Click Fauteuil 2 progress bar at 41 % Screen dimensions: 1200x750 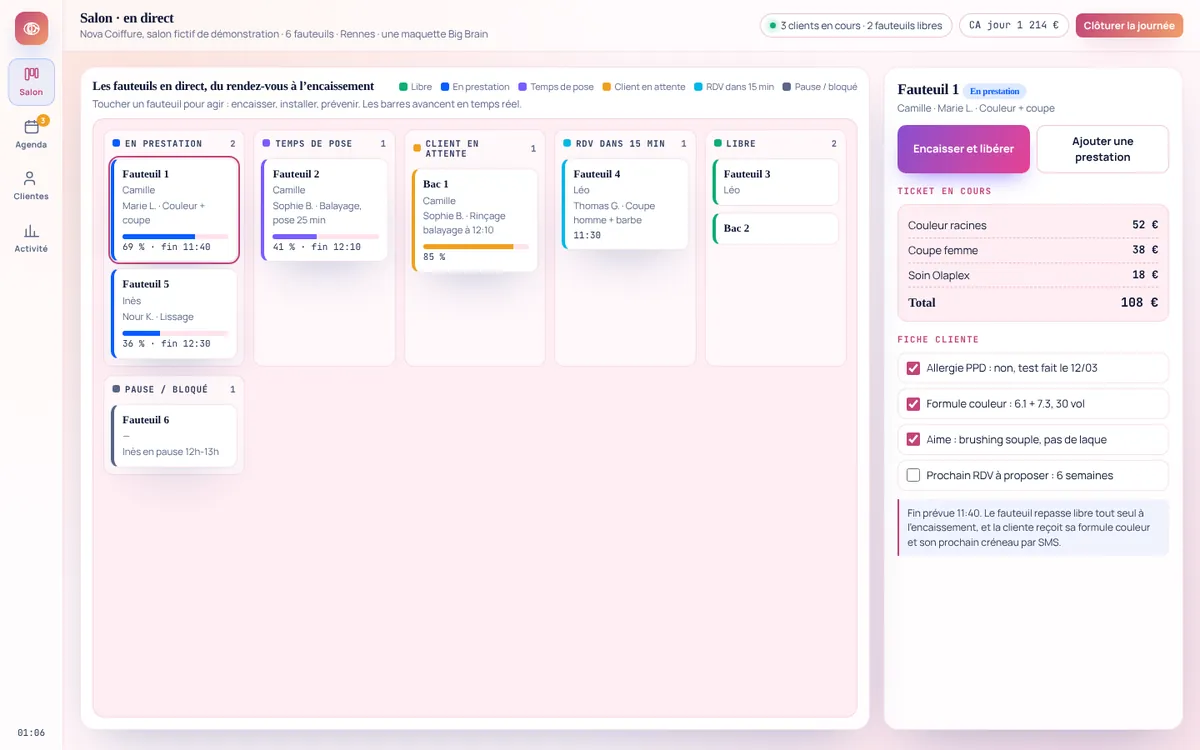(x=326, y=236)
